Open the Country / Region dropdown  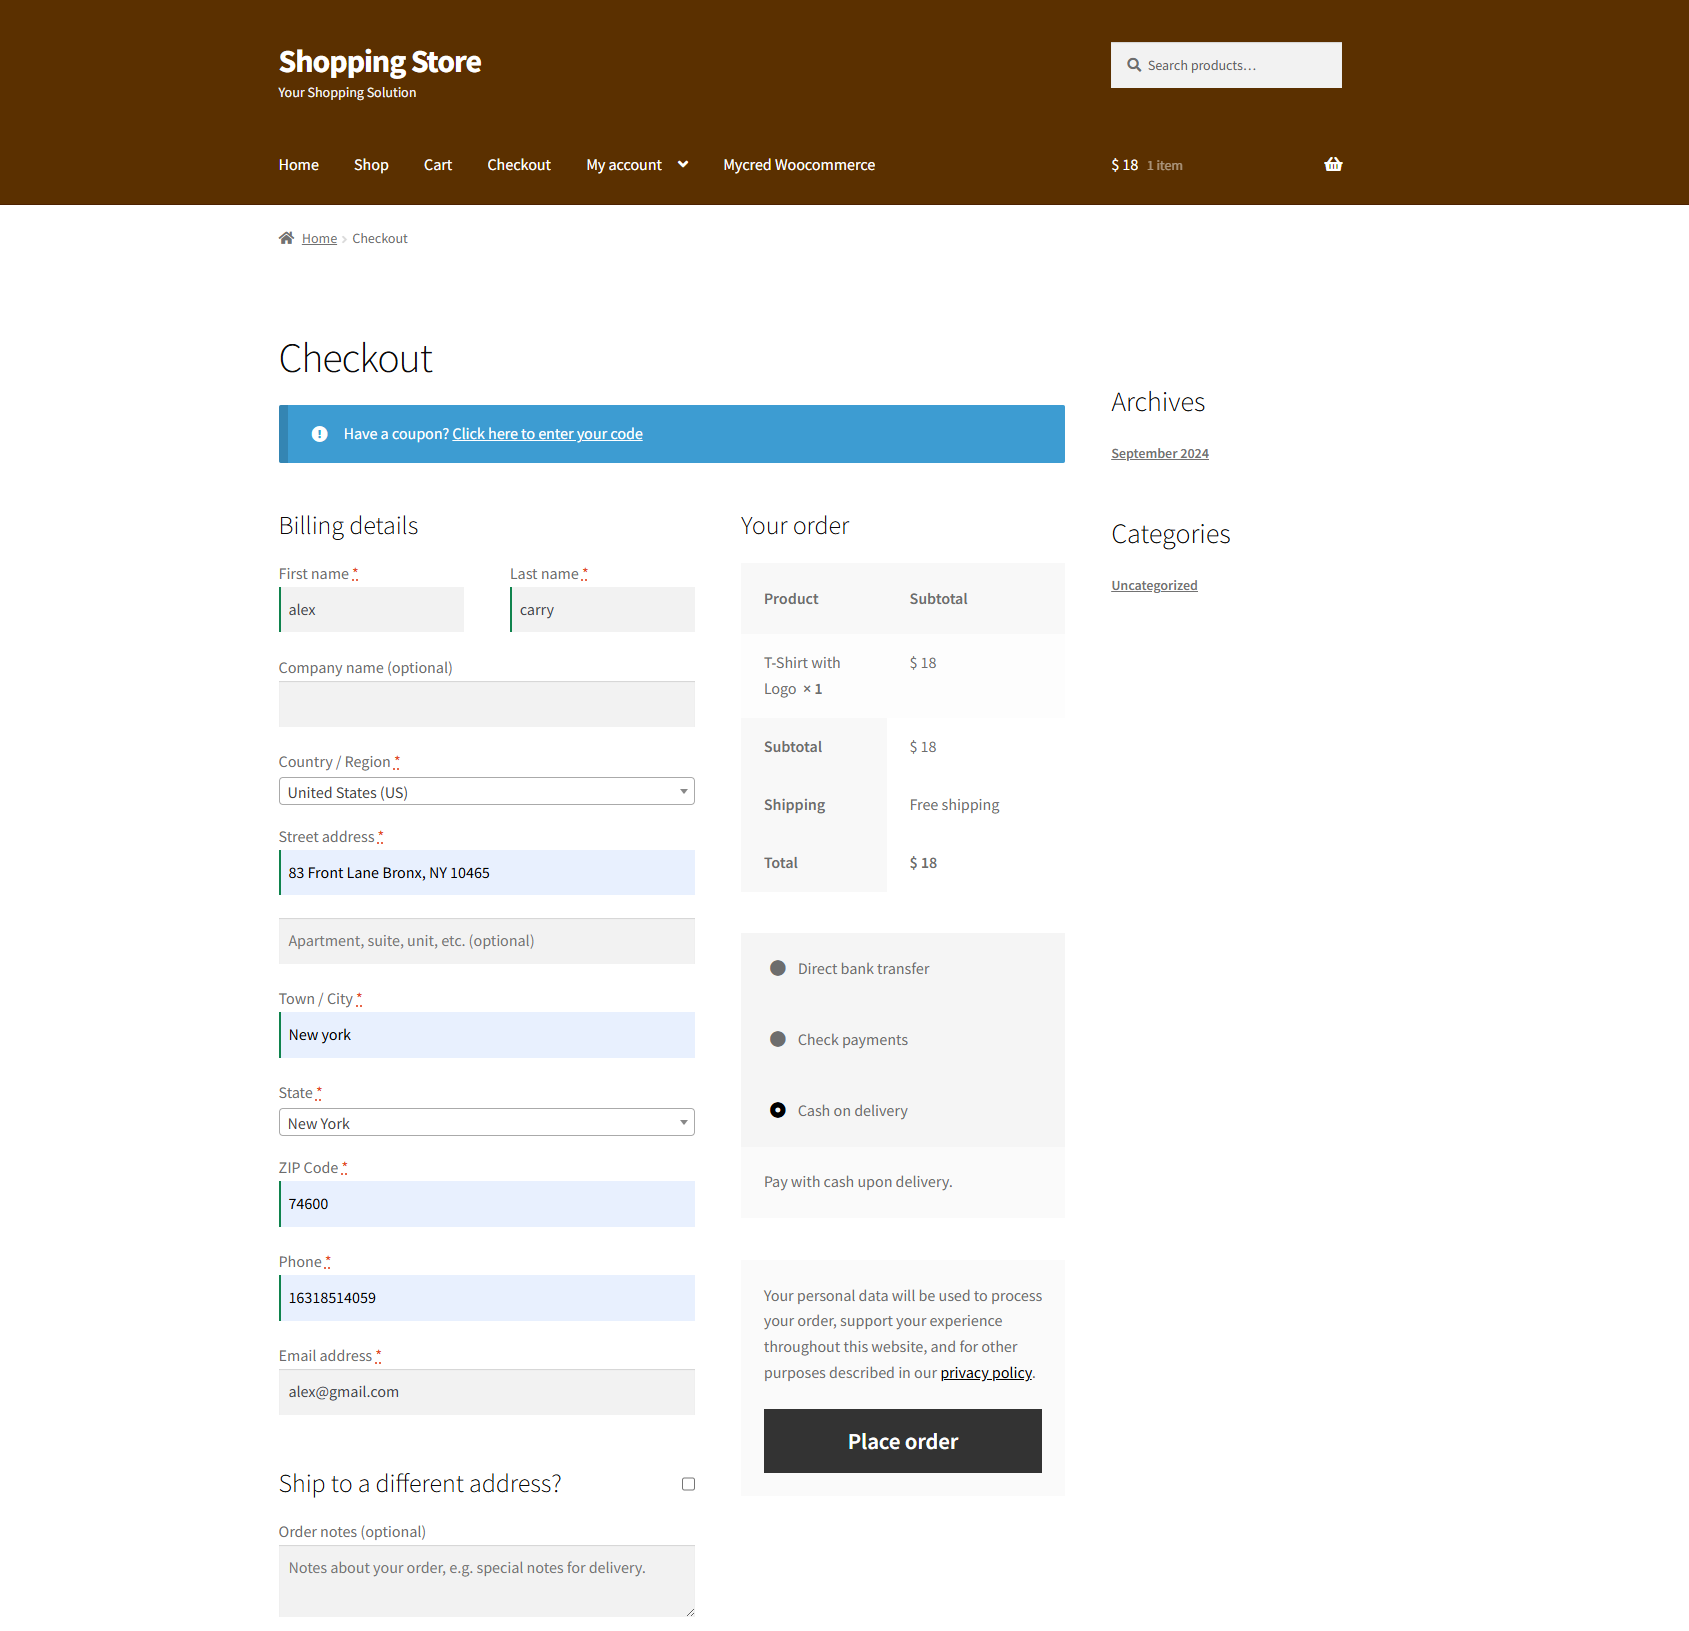(x=486, y=792)
